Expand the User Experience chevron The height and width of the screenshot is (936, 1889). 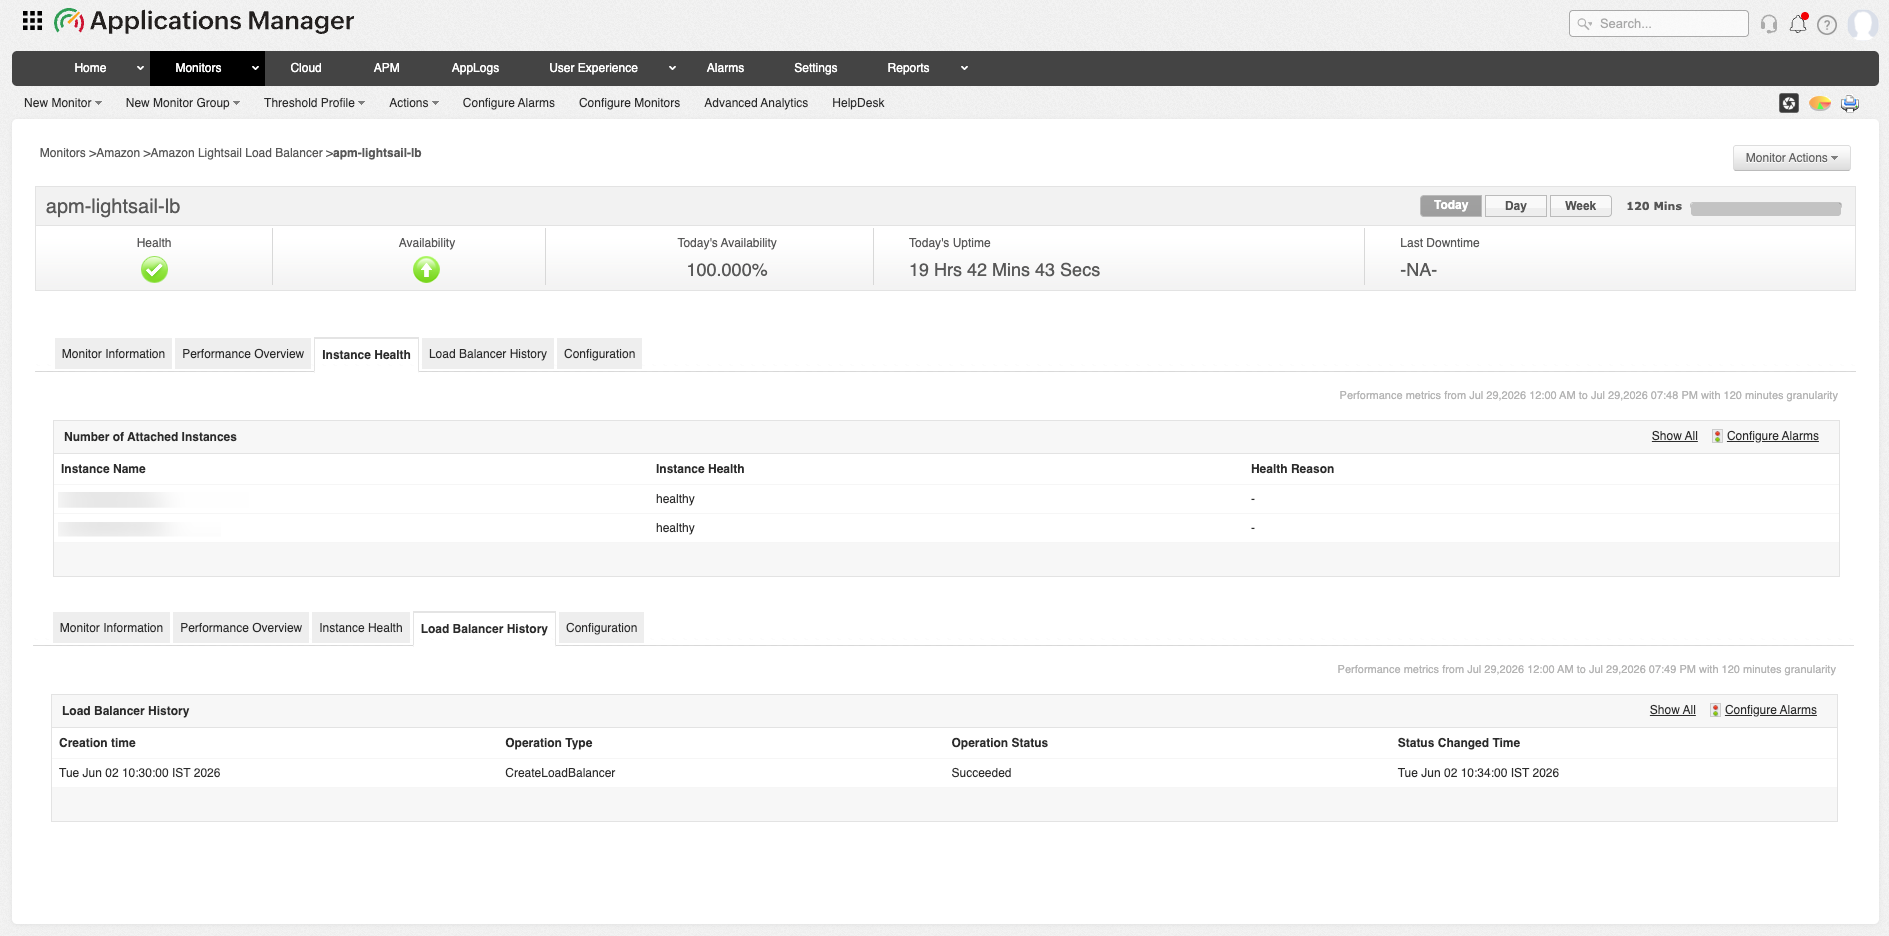(672, 68)
